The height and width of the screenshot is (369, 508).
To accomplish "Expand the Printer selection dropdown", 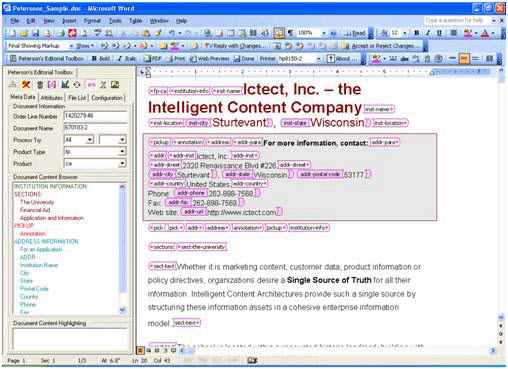I will [x=318, y=59].
